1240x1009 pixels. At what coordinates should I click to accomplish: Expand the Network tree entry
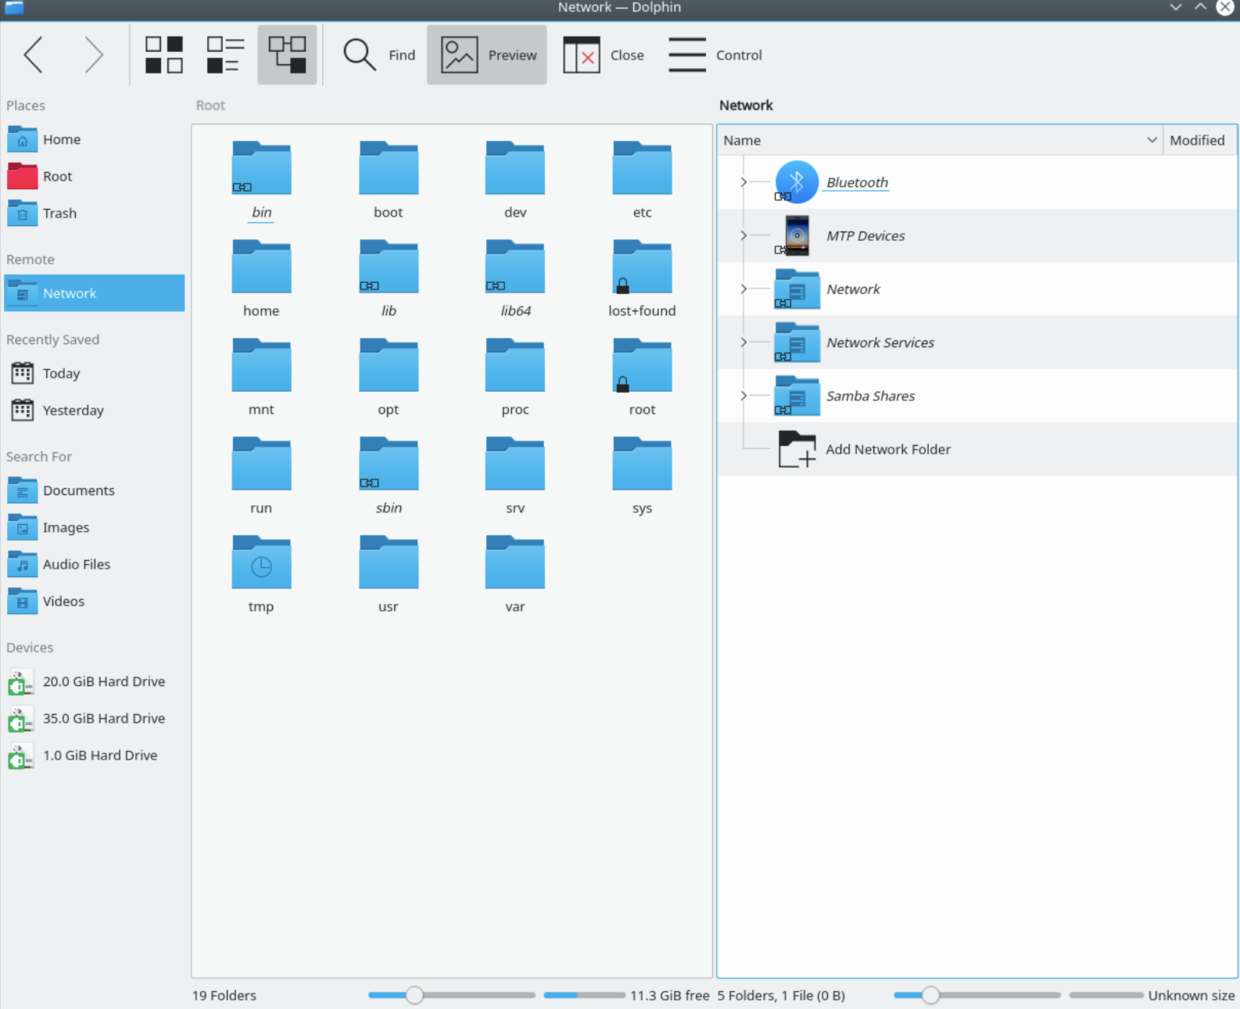click(x=743, y=289)
